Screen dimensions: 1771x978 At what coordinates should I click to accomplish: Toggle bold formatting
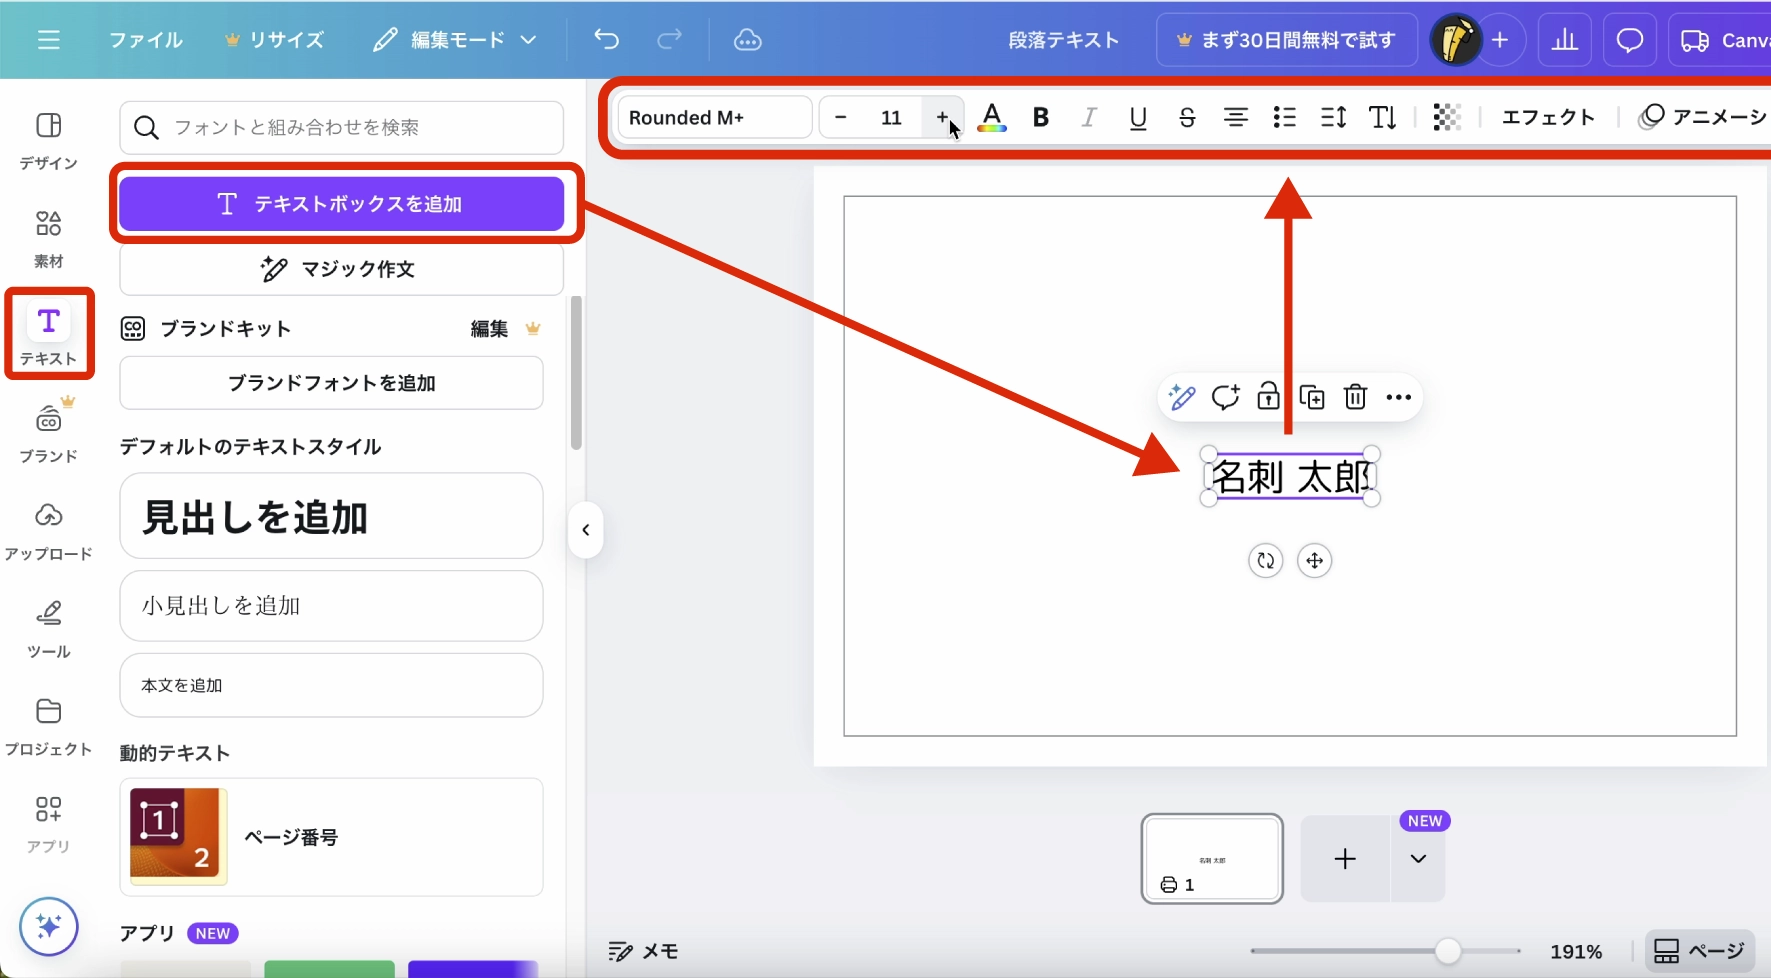pos(1040,118)
